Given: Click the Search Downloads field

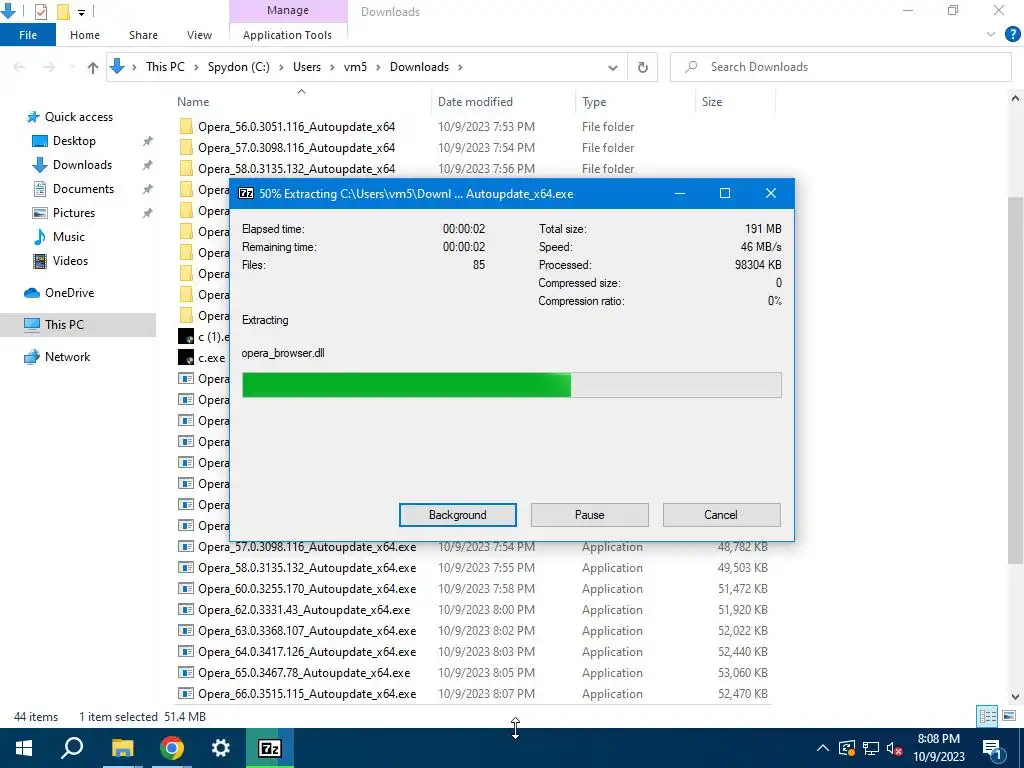Looking at the screenshot, I should (840, 67).
